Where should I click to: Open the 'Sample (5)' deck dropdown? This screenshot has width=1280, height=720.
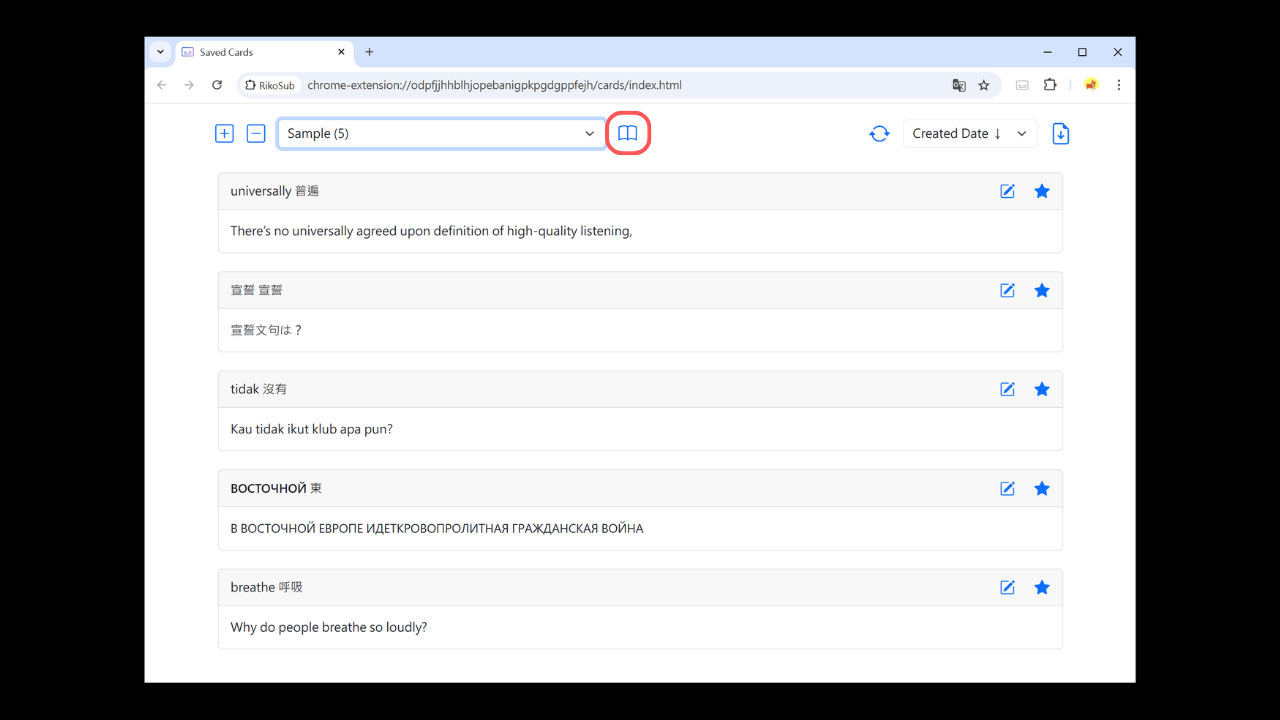[441, 133]
